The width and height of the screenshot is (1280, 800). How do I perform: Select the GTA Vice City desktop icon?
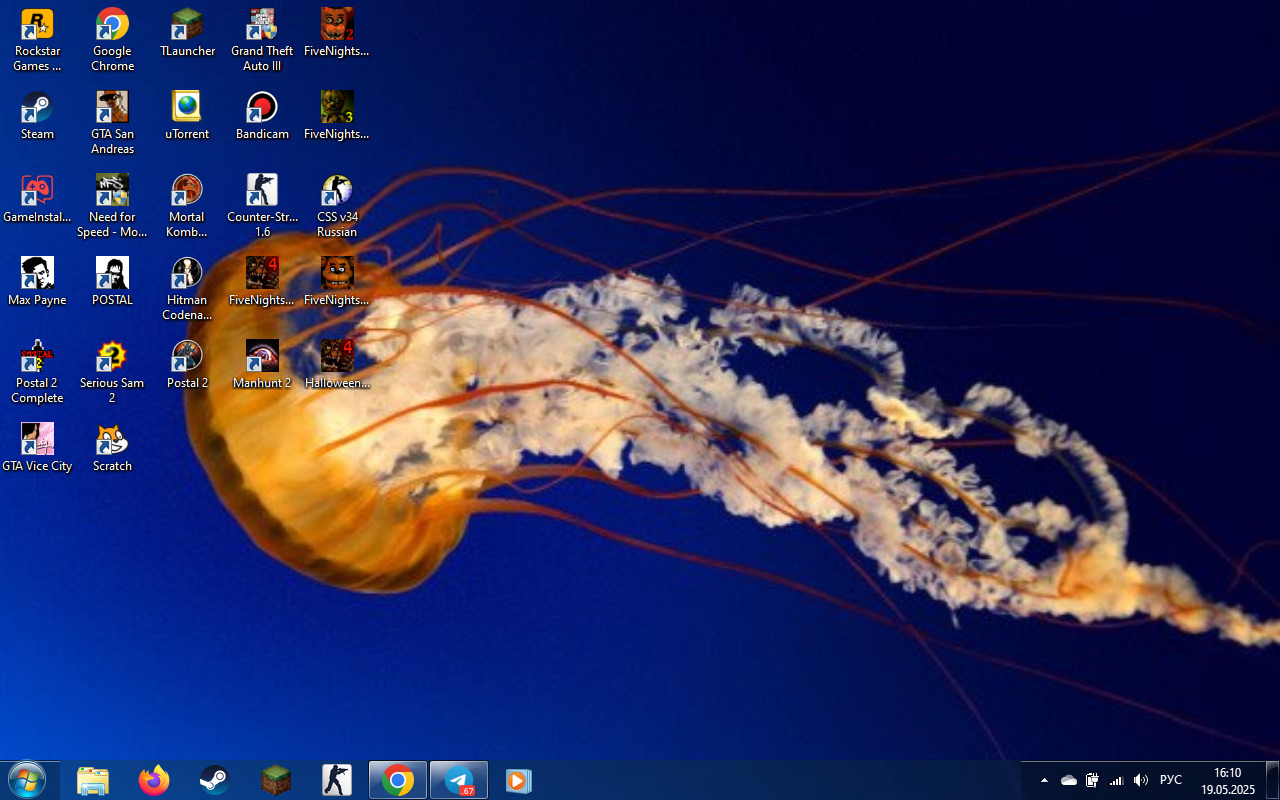[37, 440]
